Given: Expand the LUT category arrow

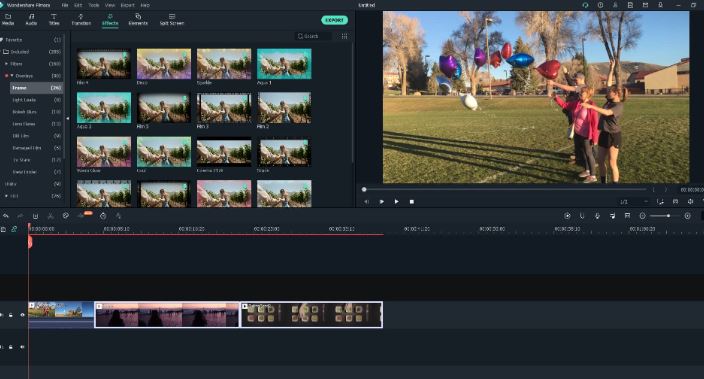Looking at the screenshot, I should click(6, 196).
